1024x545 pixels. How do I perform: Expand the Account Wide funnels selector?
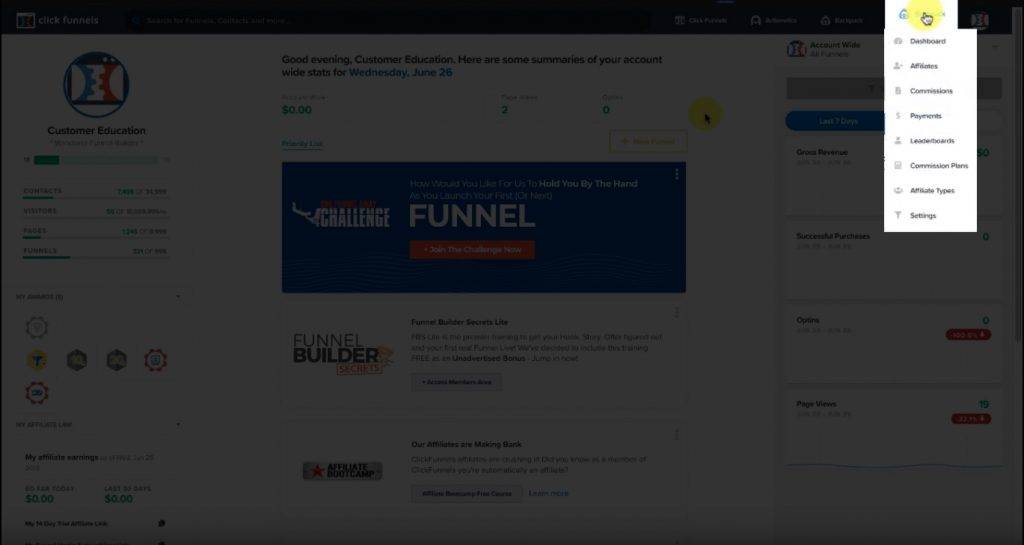(995, 47)
